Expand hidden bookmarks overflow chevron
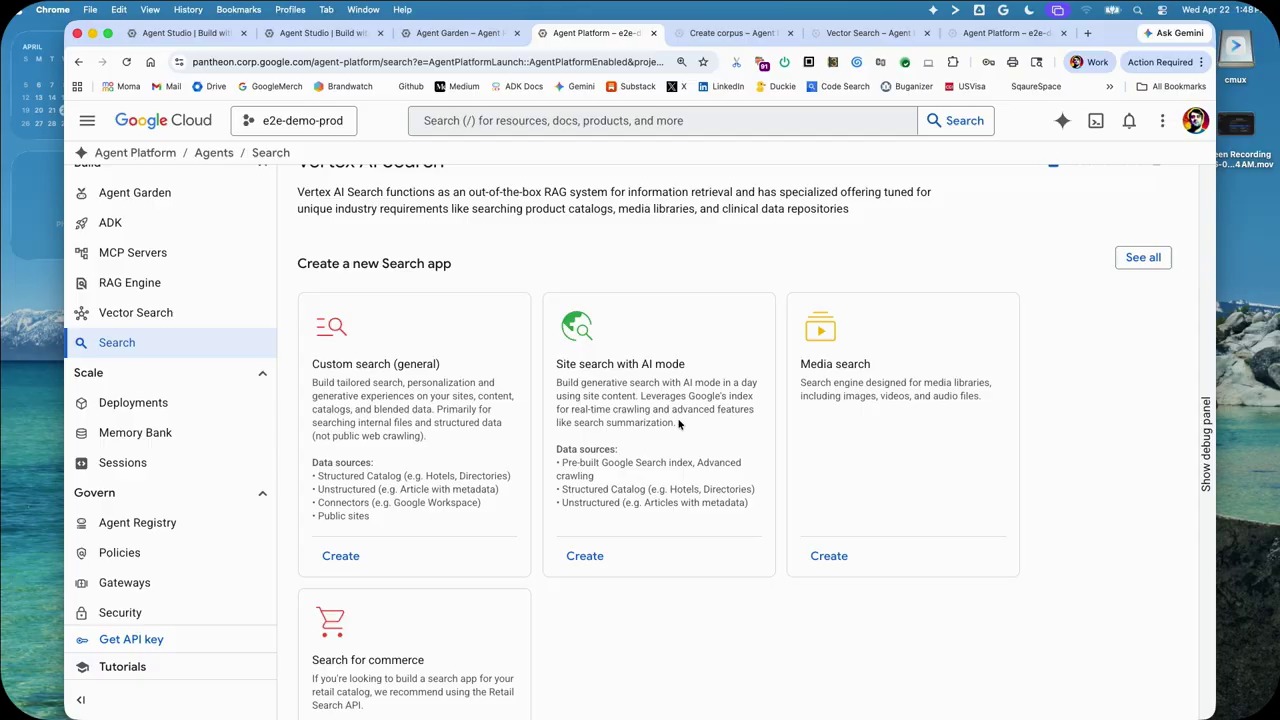 tap(1109, 87)
